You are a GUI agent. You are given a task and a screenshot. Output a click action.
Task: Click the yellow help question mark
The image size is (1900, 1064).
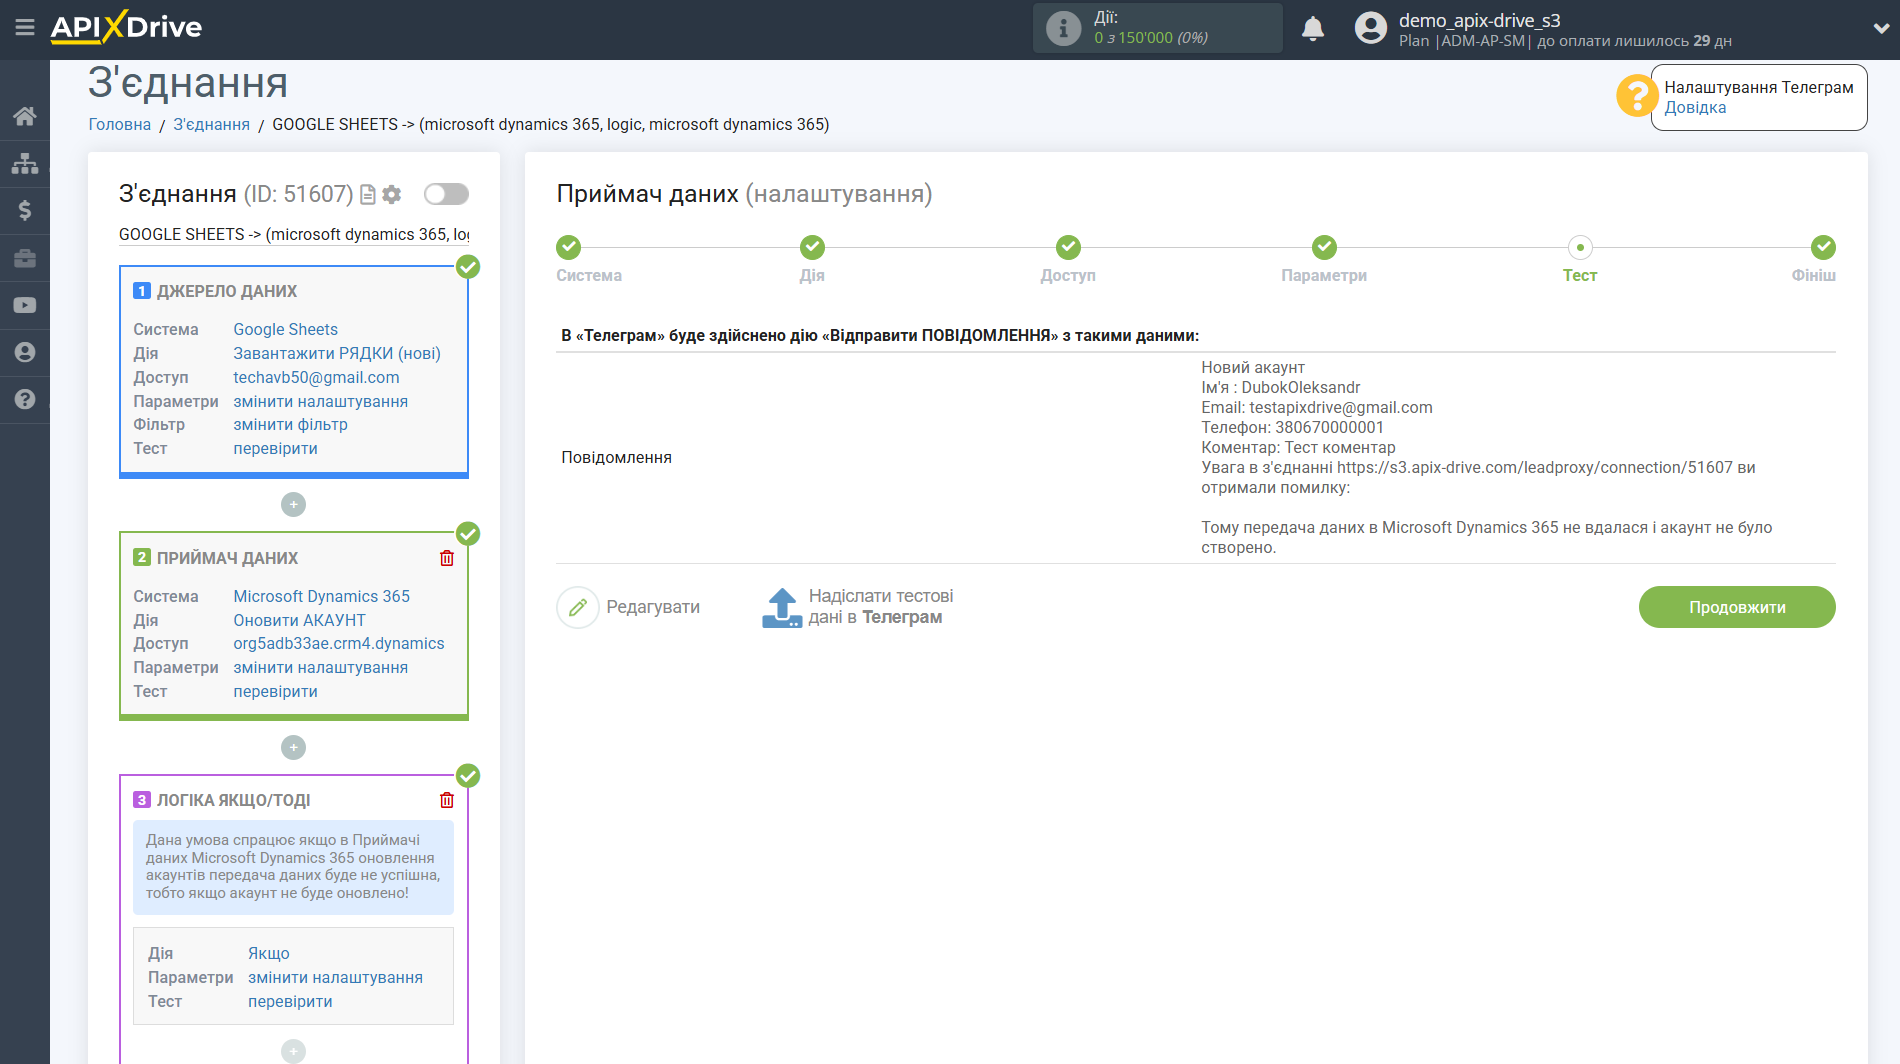(1637, 96)
